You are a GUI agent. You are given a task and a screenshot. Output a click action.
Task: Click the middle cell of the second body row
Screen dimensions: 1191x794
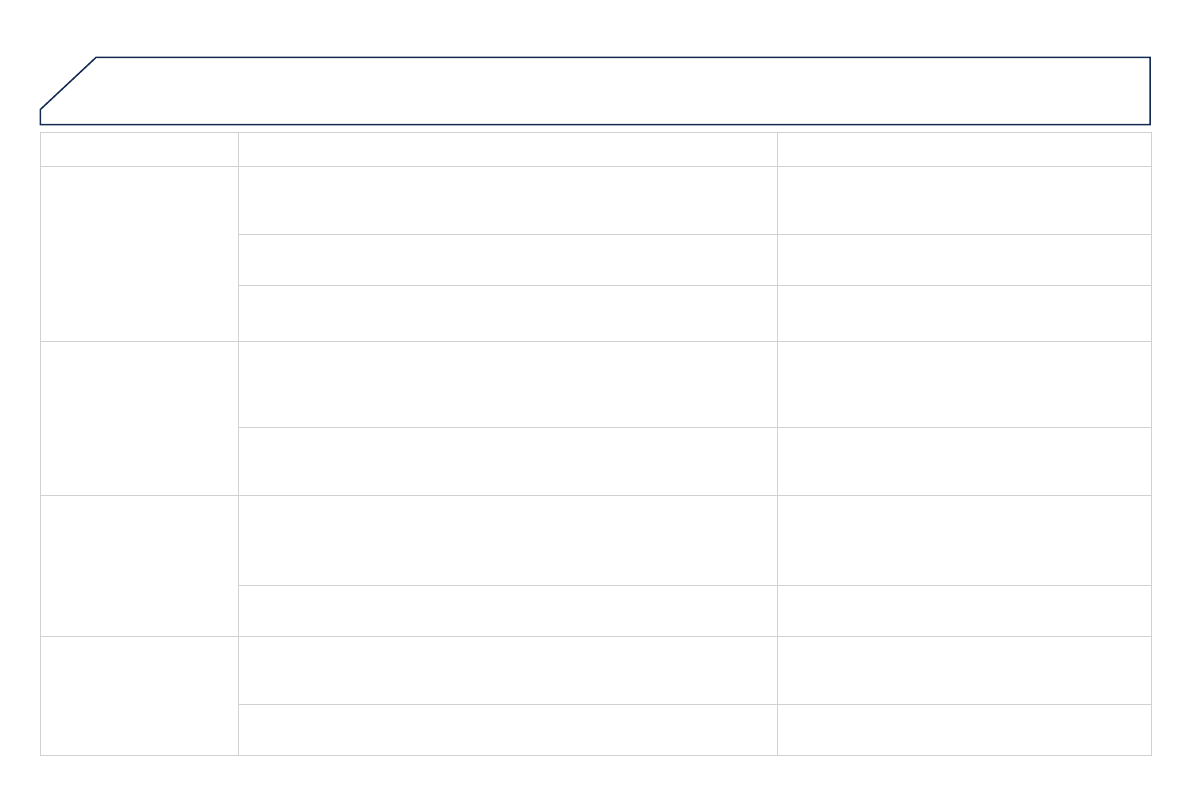tap(508, 260)
